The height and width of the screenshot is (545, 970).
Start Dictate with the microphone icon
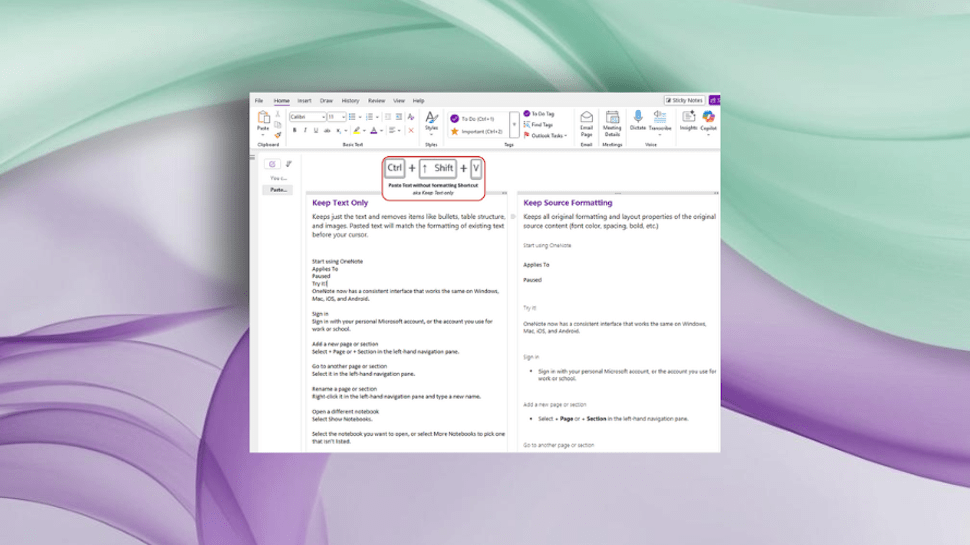pyautogui.click(x=638, y=119)
